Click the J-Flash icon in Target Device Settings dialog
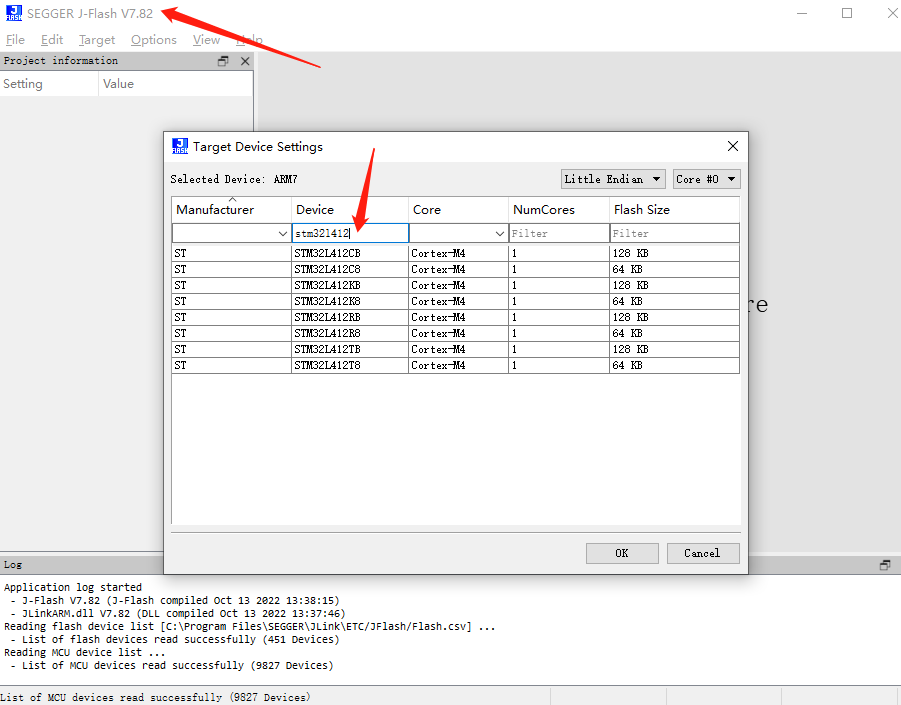Image resolution: width=901 pixels, height=705 pixels. 180,146
